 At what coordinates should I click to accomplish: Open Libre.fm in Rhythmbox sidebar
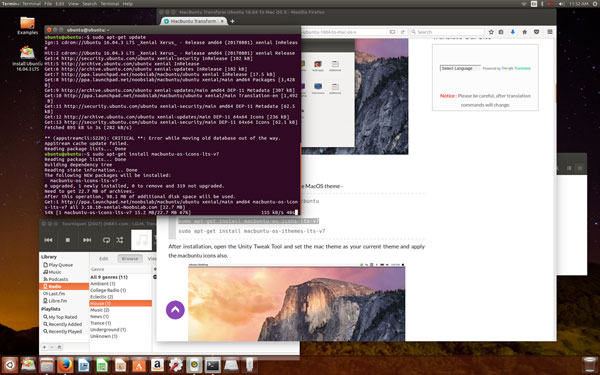coord(55,301)
